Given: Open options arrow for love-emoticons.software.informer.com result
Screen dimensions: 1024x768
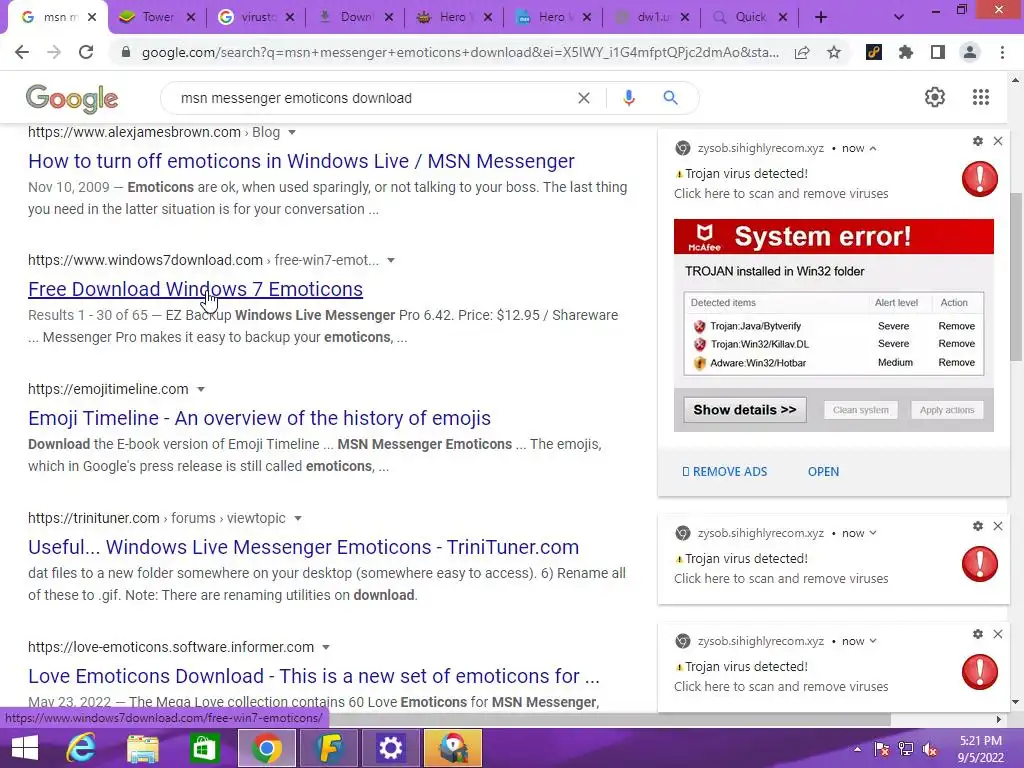Looking at the screenshot, I should coord(326,648).
